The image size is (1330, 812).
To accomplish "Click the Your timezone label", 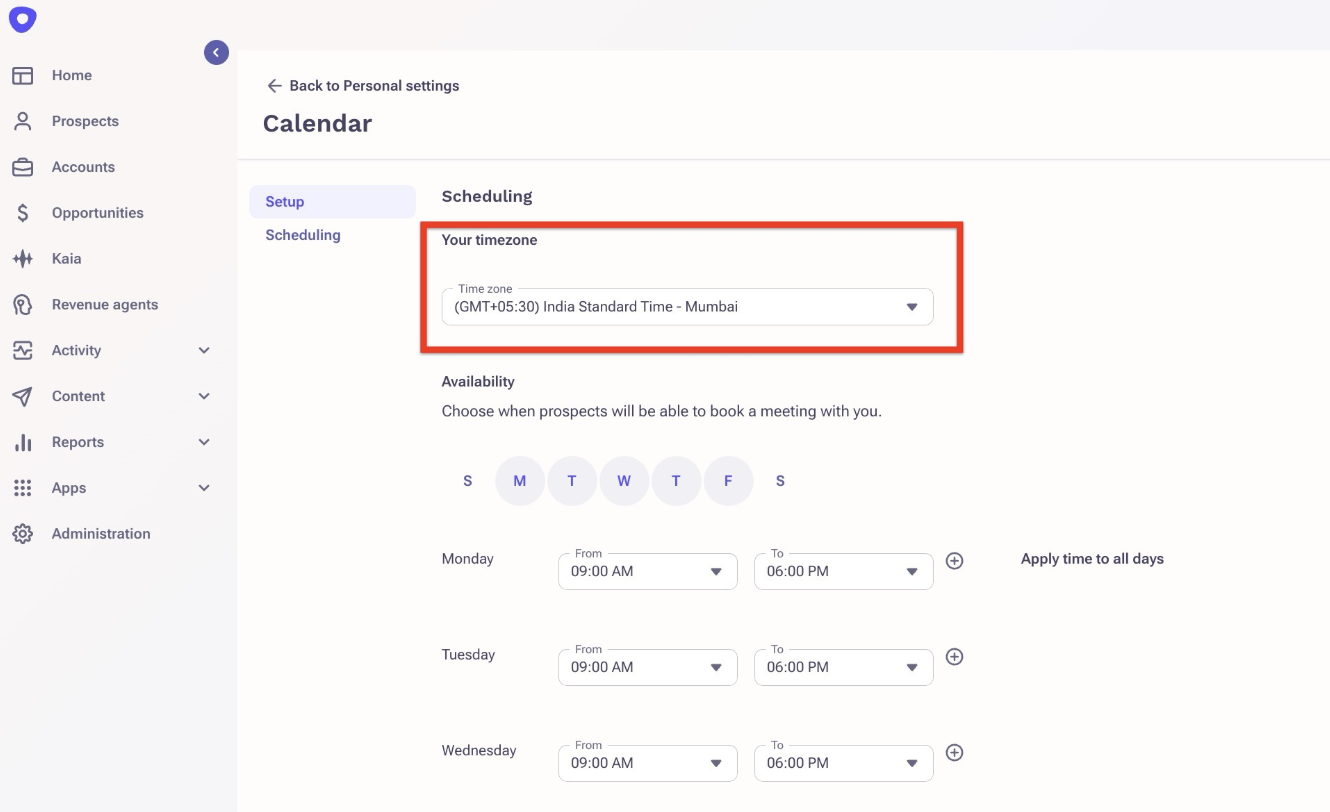I will (490, 240).
